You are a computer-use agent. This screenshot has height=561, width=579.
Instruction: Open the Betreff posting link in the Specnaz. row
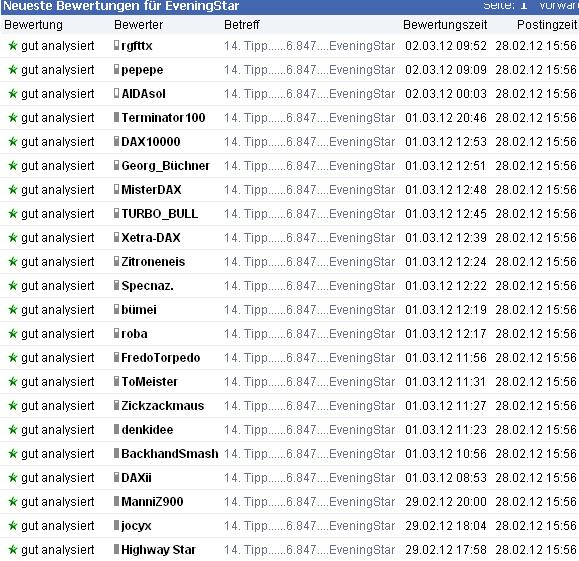309,286
